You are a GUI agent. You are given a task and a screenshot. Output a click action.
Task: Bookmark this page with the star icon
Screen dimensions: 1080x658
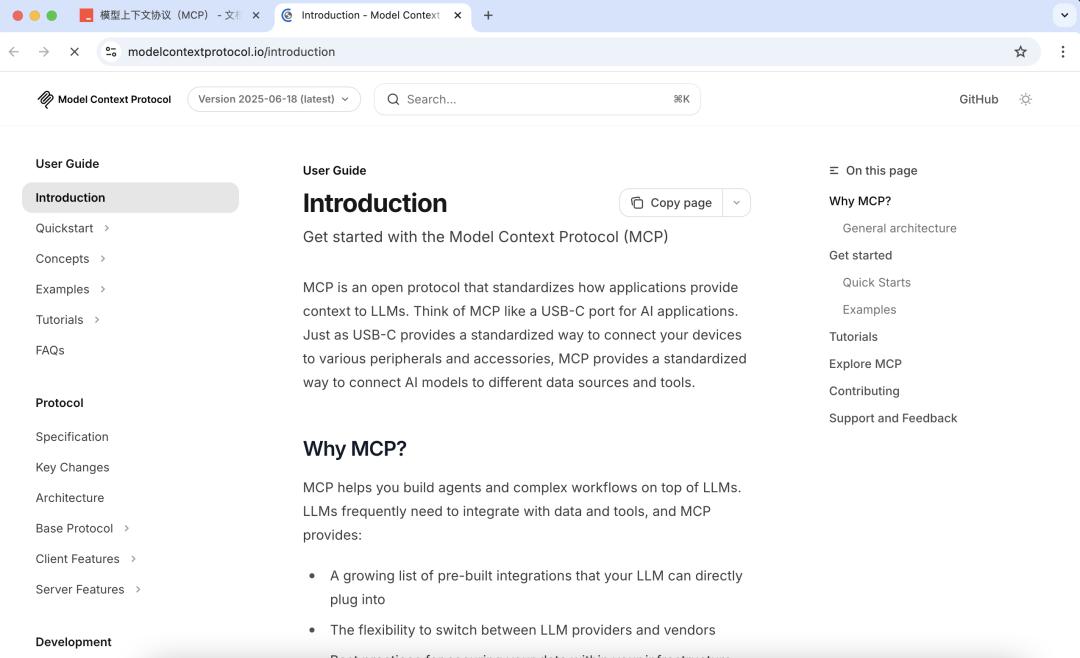click(1020, 52)
